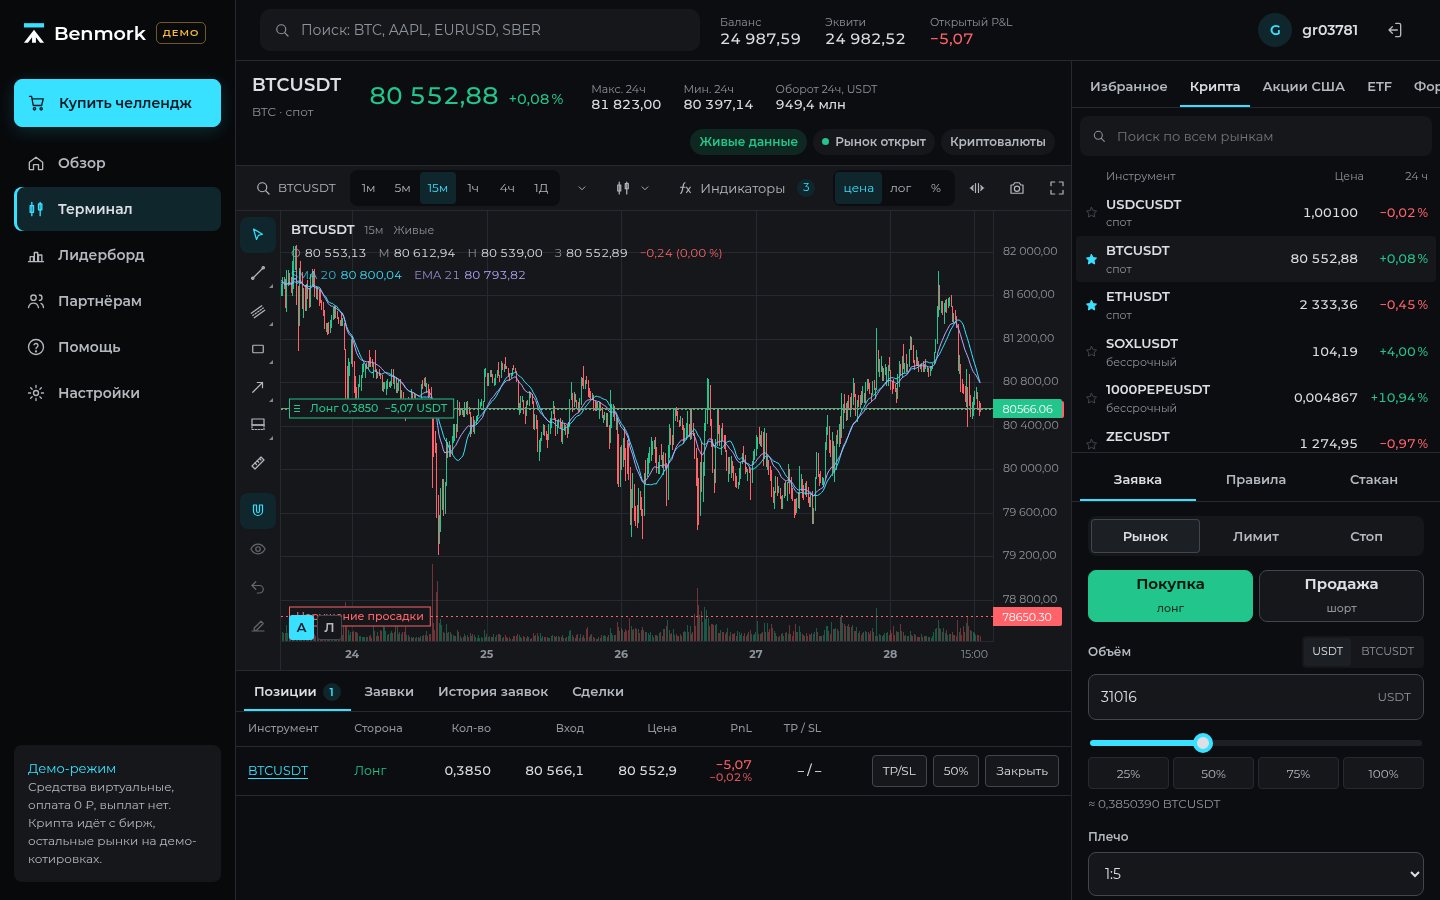The width and height of the screenshot is (1440, 900).
Task: Toggle drawings visibility eye icon
Action: 258,549
